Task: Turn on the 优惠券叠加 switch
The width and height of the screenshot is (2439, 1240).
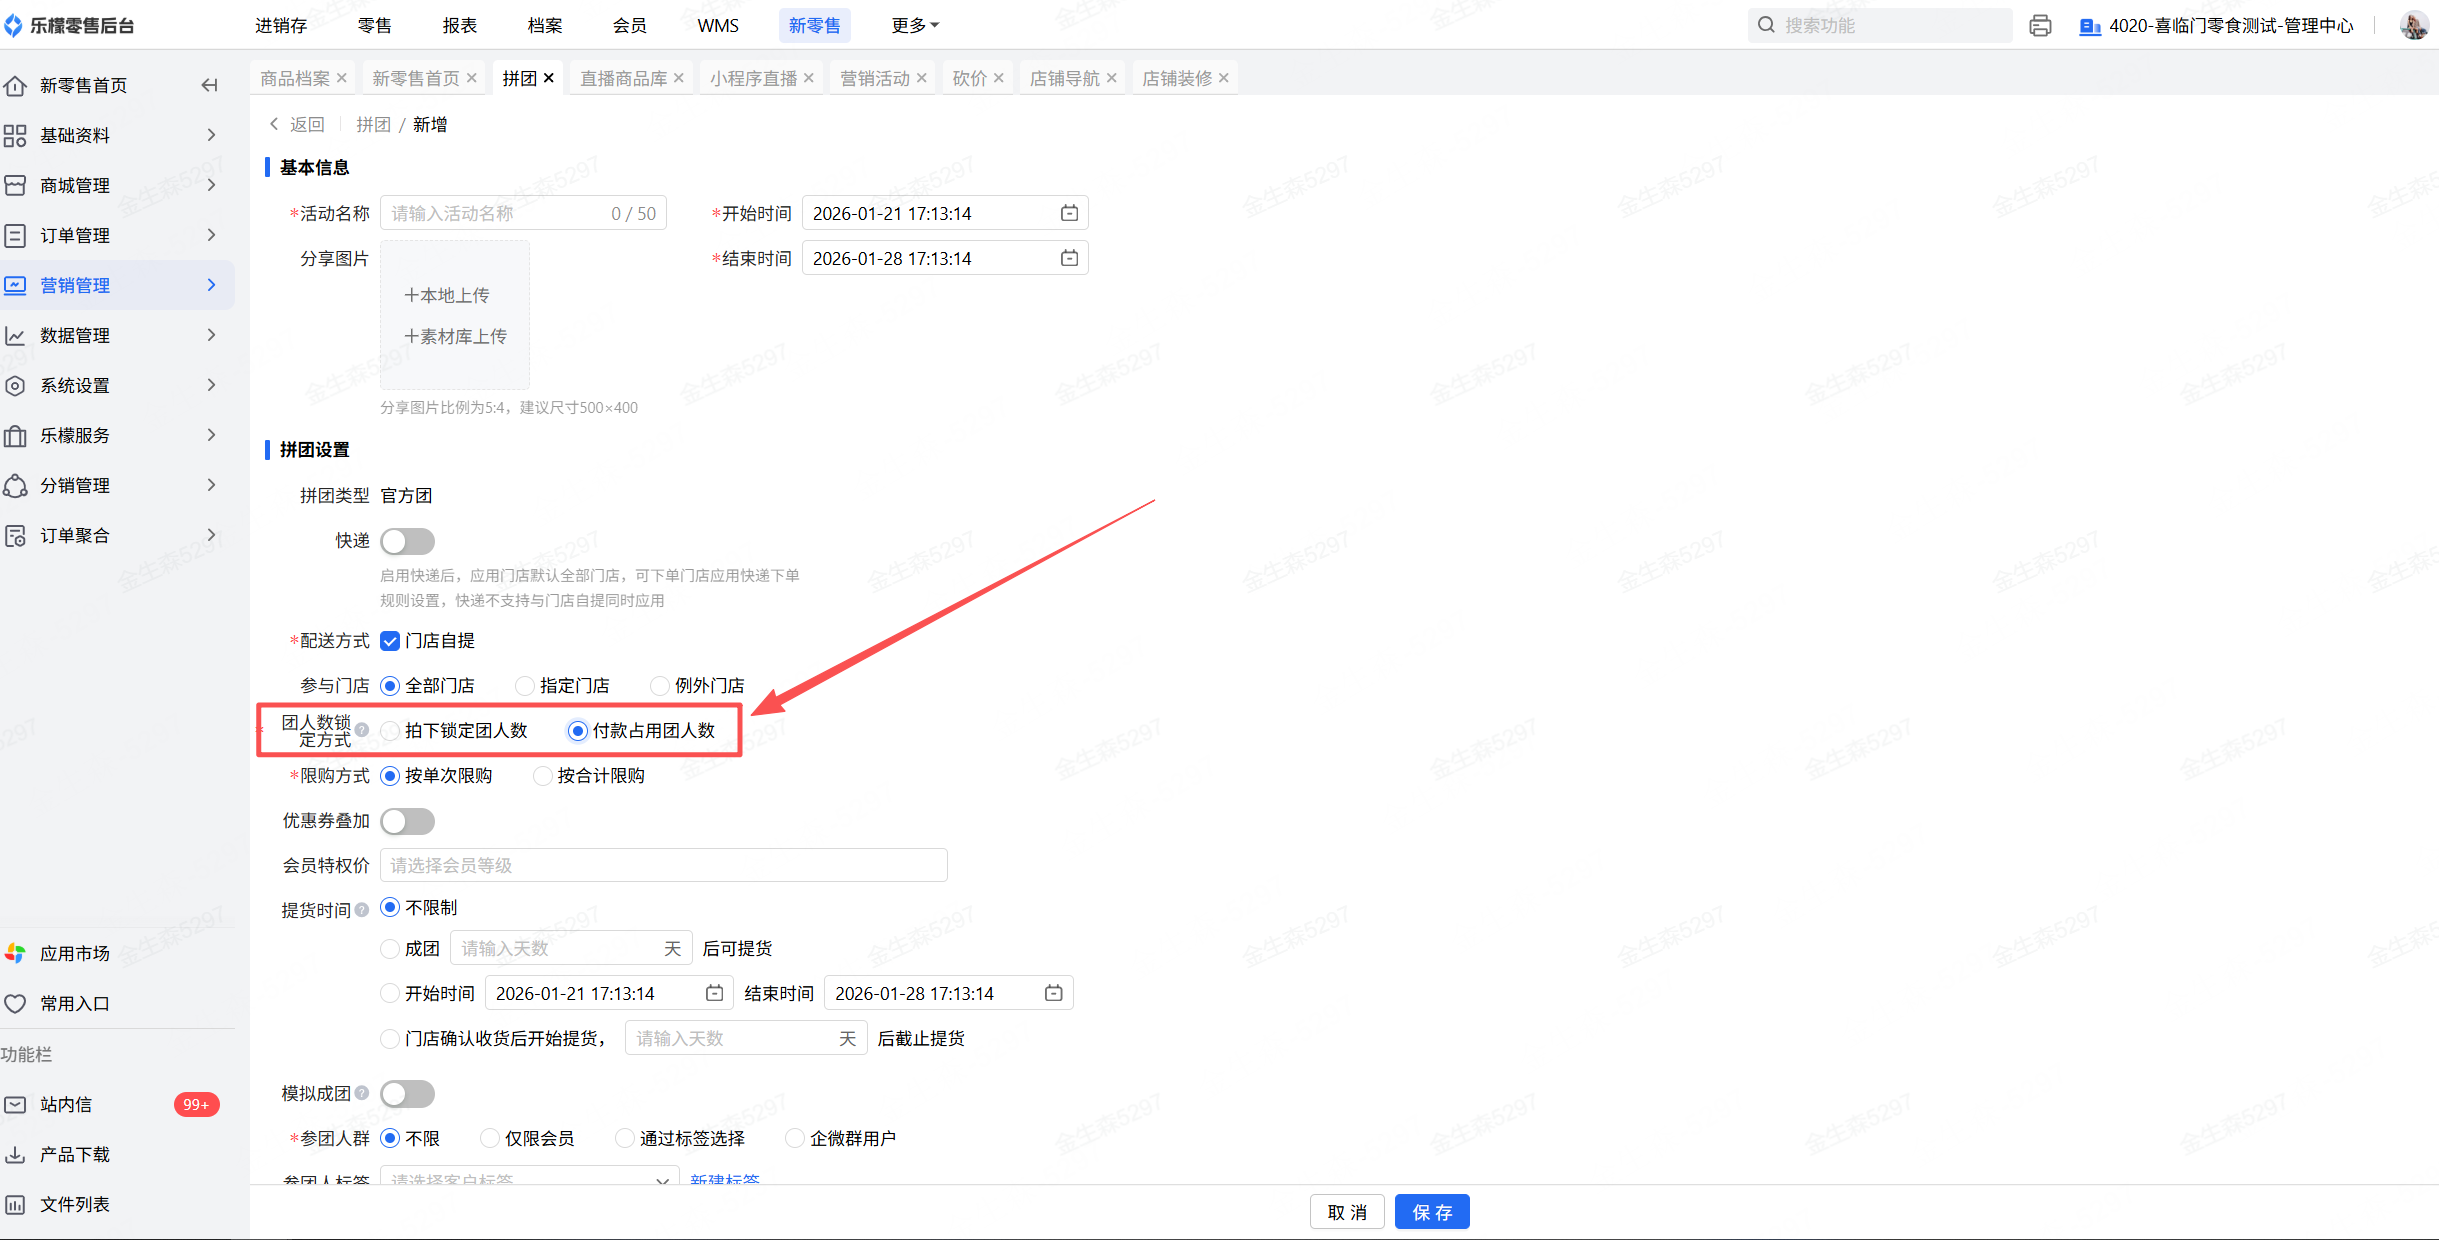Action: (x=407, y=821)
